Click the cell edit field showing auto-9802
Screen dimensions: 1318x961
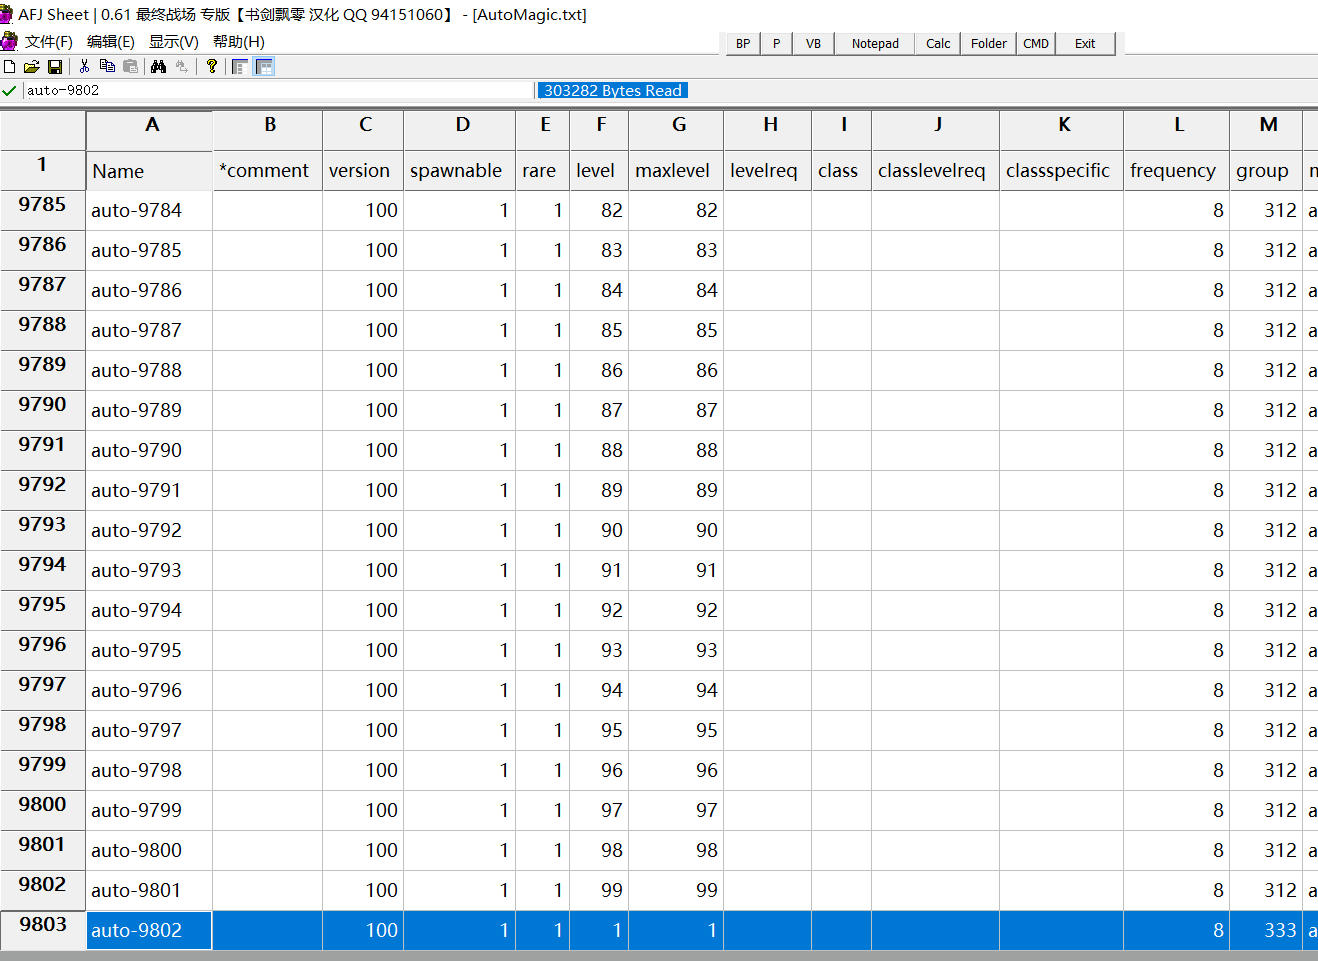click(279, 90)
